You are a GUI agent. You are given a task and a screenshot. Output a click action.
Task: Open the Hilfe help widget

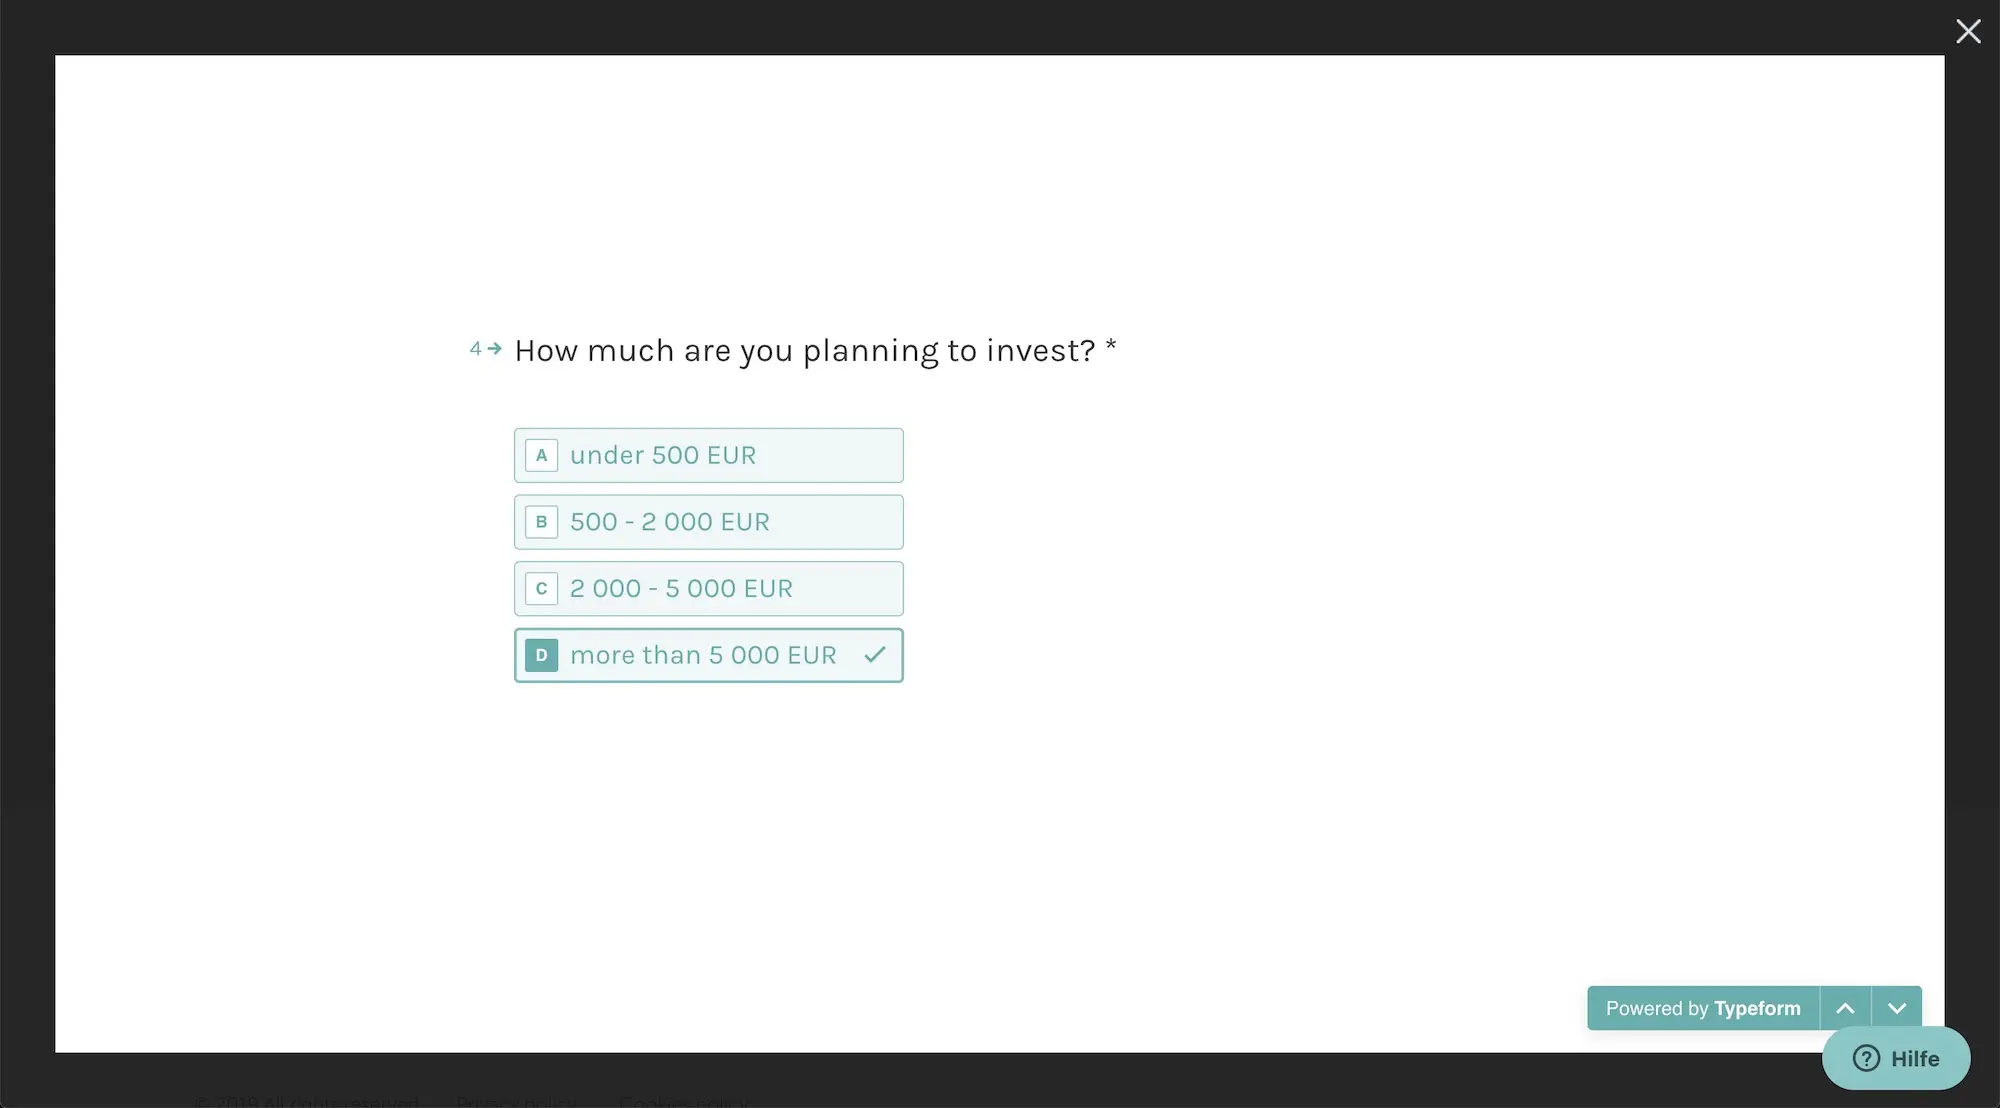click(x=1896, y=1058)
